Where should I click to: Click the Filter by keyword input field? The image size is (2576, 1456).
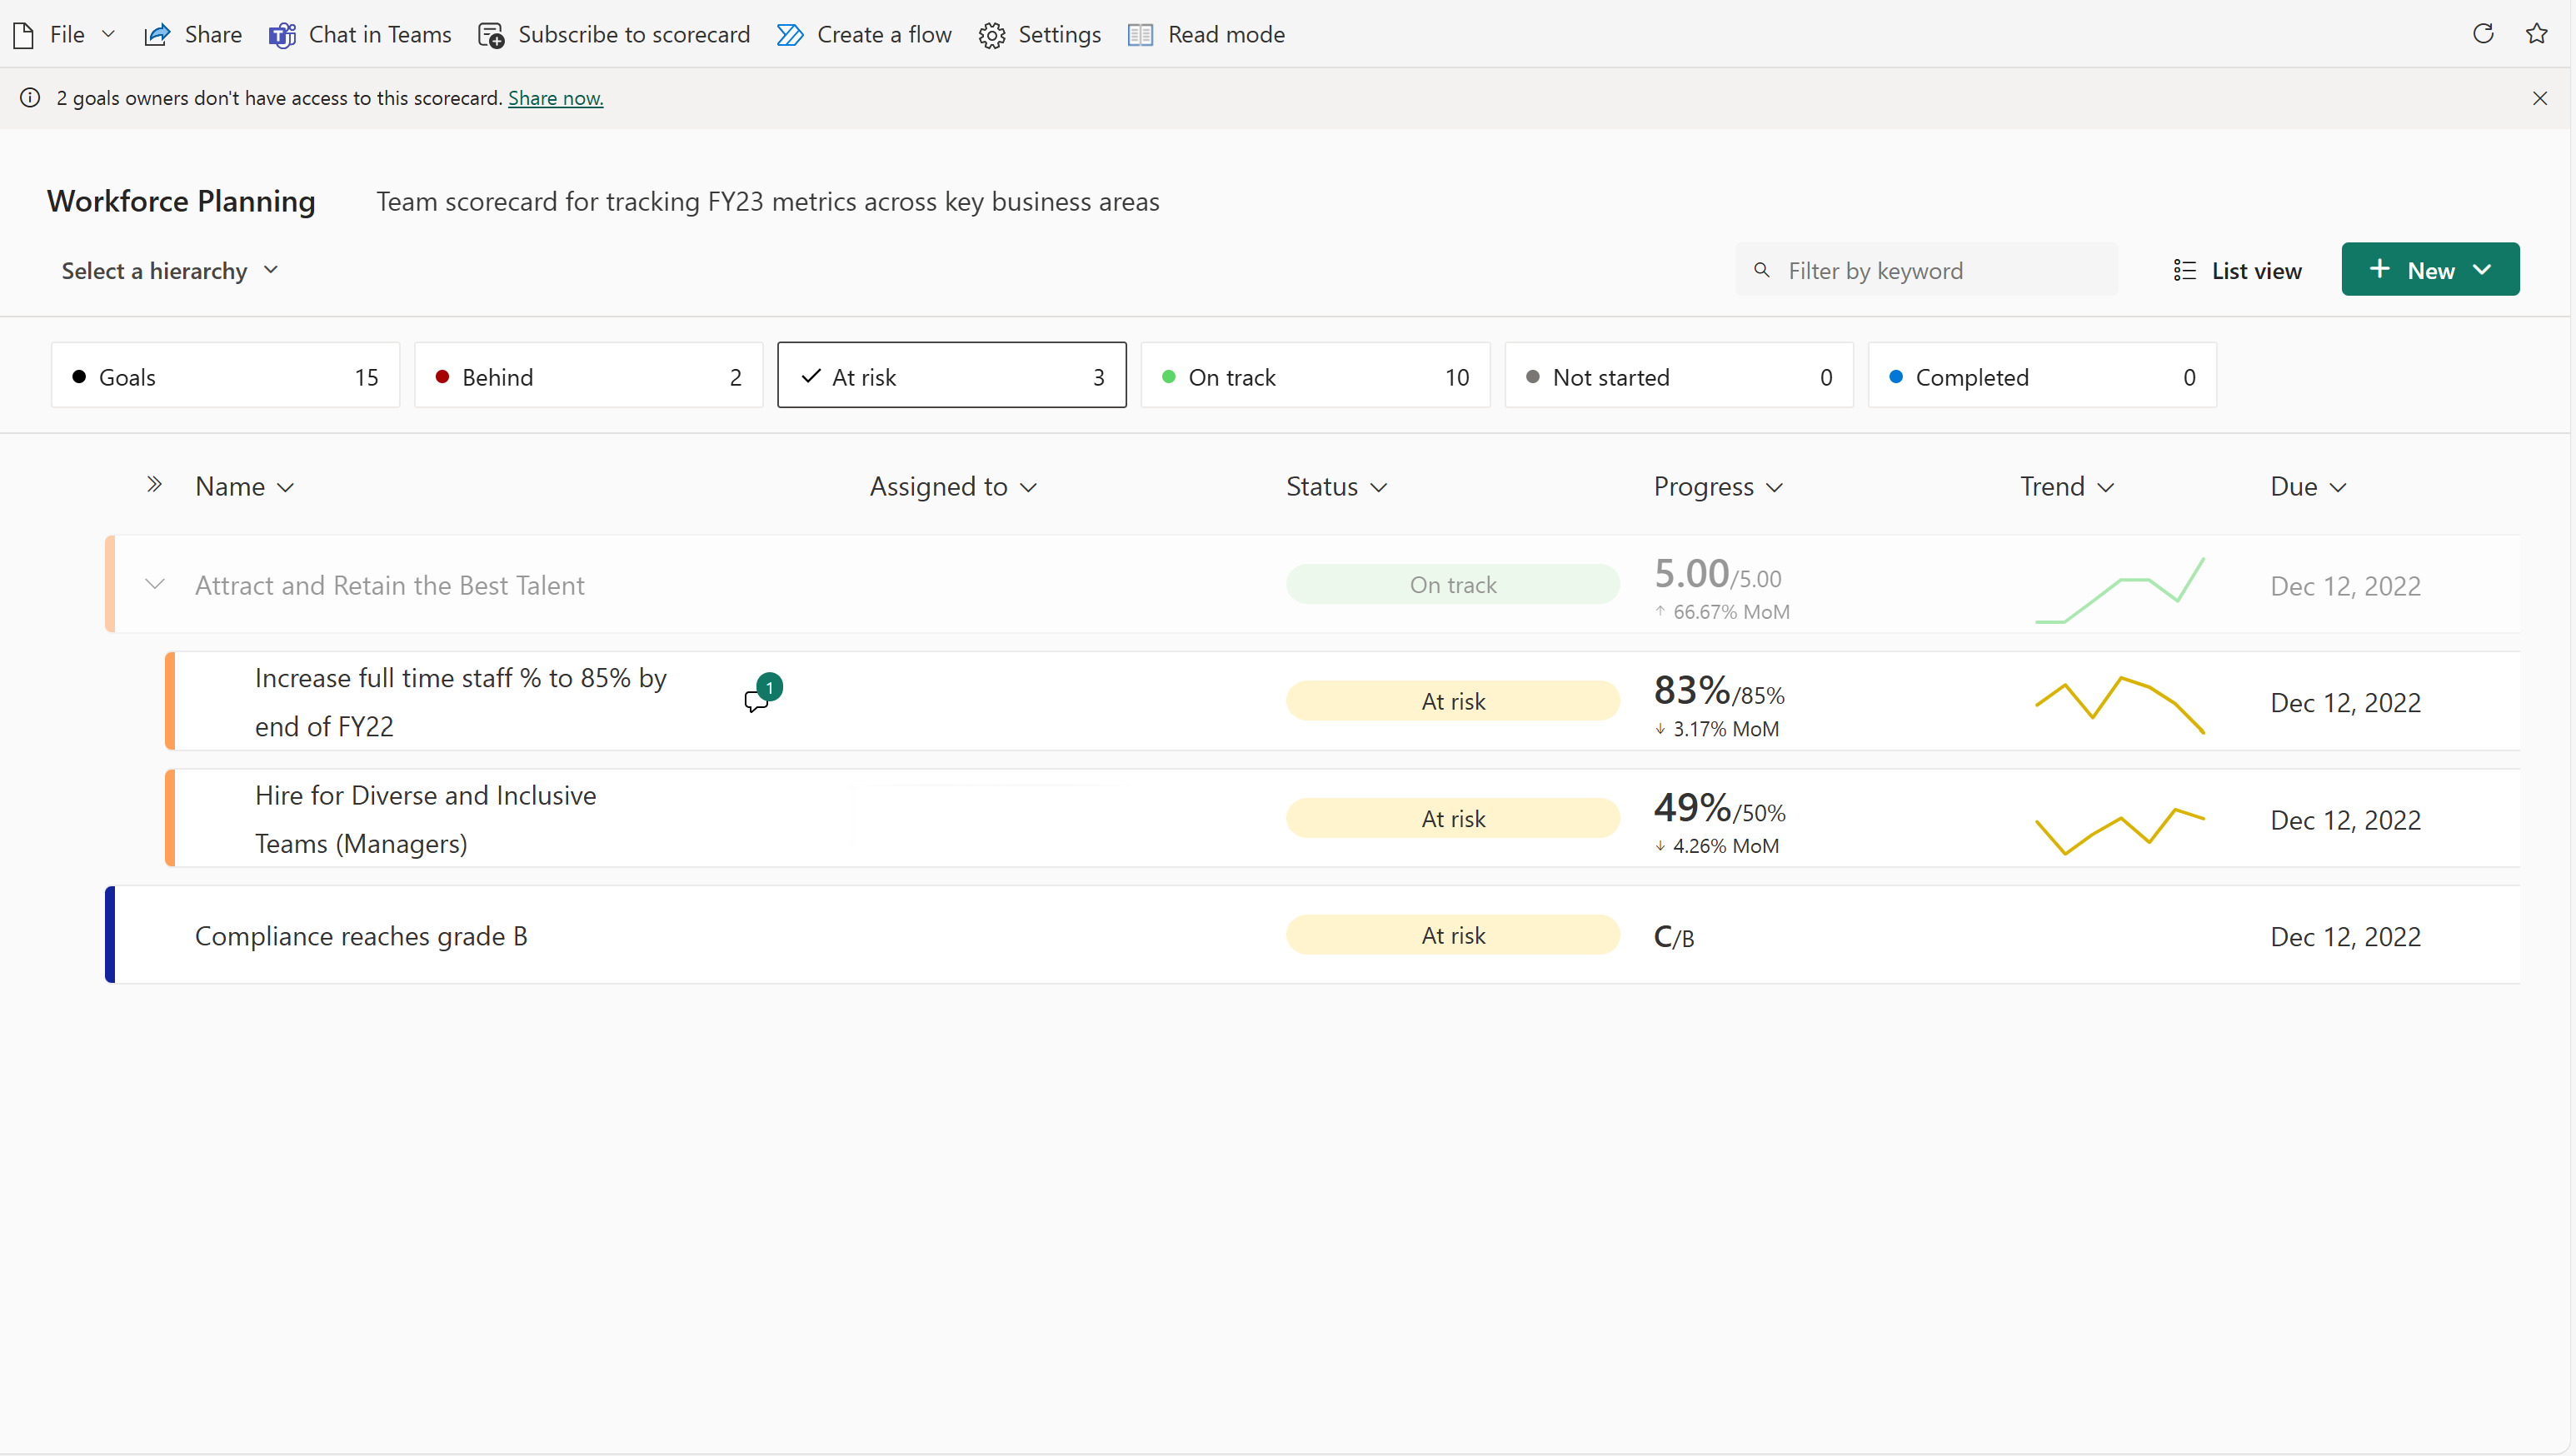(x=1930, y=269)
